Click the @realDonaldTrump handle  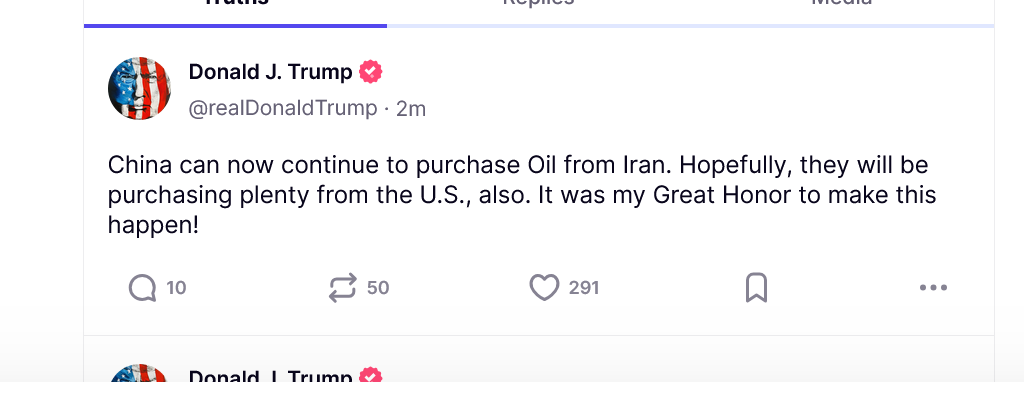[283, 108]
